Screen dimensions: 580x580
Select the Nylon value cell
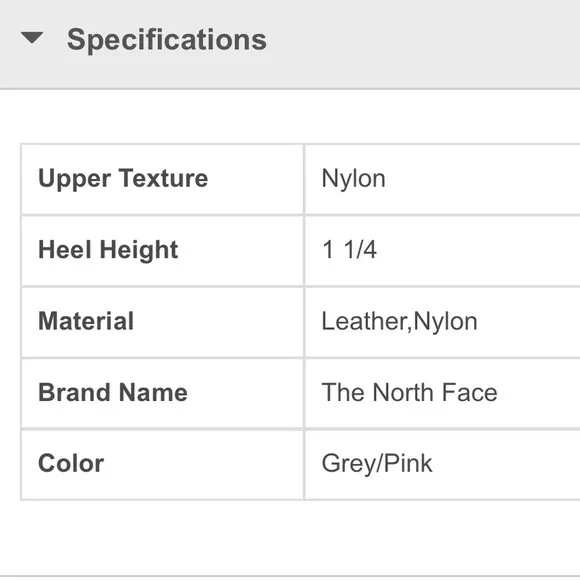pyautogui.click(x=442, y=179)
